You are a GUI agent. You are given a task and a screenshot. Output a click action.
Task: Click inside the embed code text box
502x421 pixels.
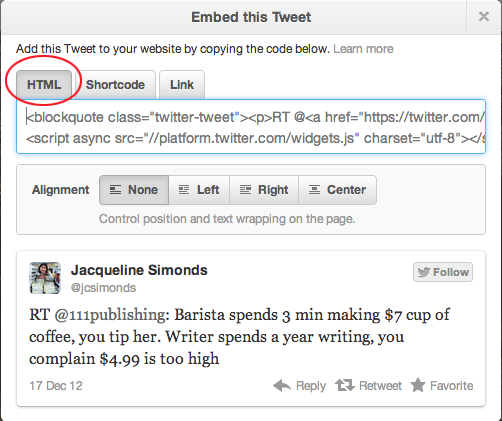251,127
